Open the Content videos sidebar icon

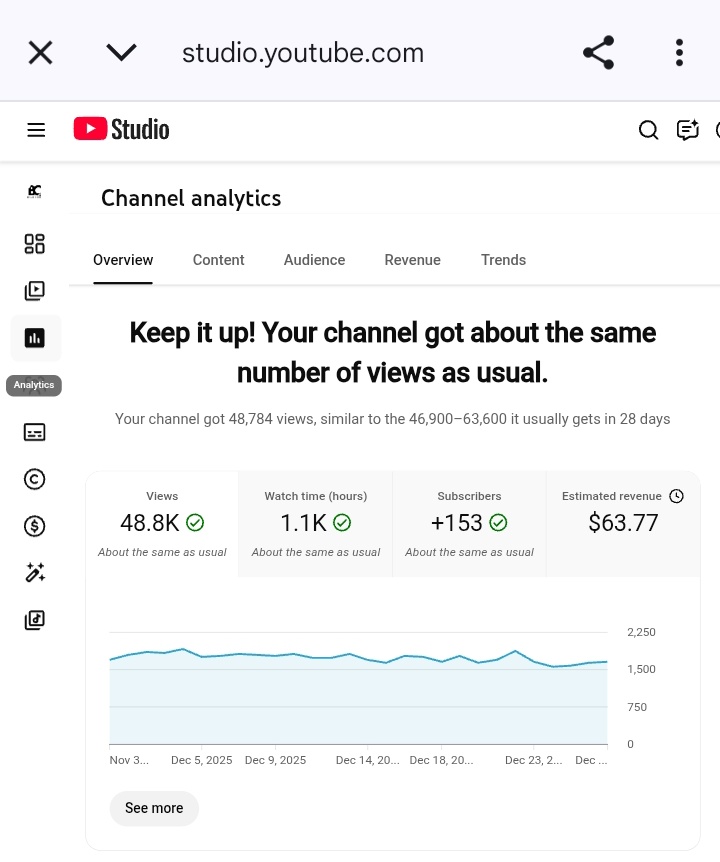click(x=35, y=291)
